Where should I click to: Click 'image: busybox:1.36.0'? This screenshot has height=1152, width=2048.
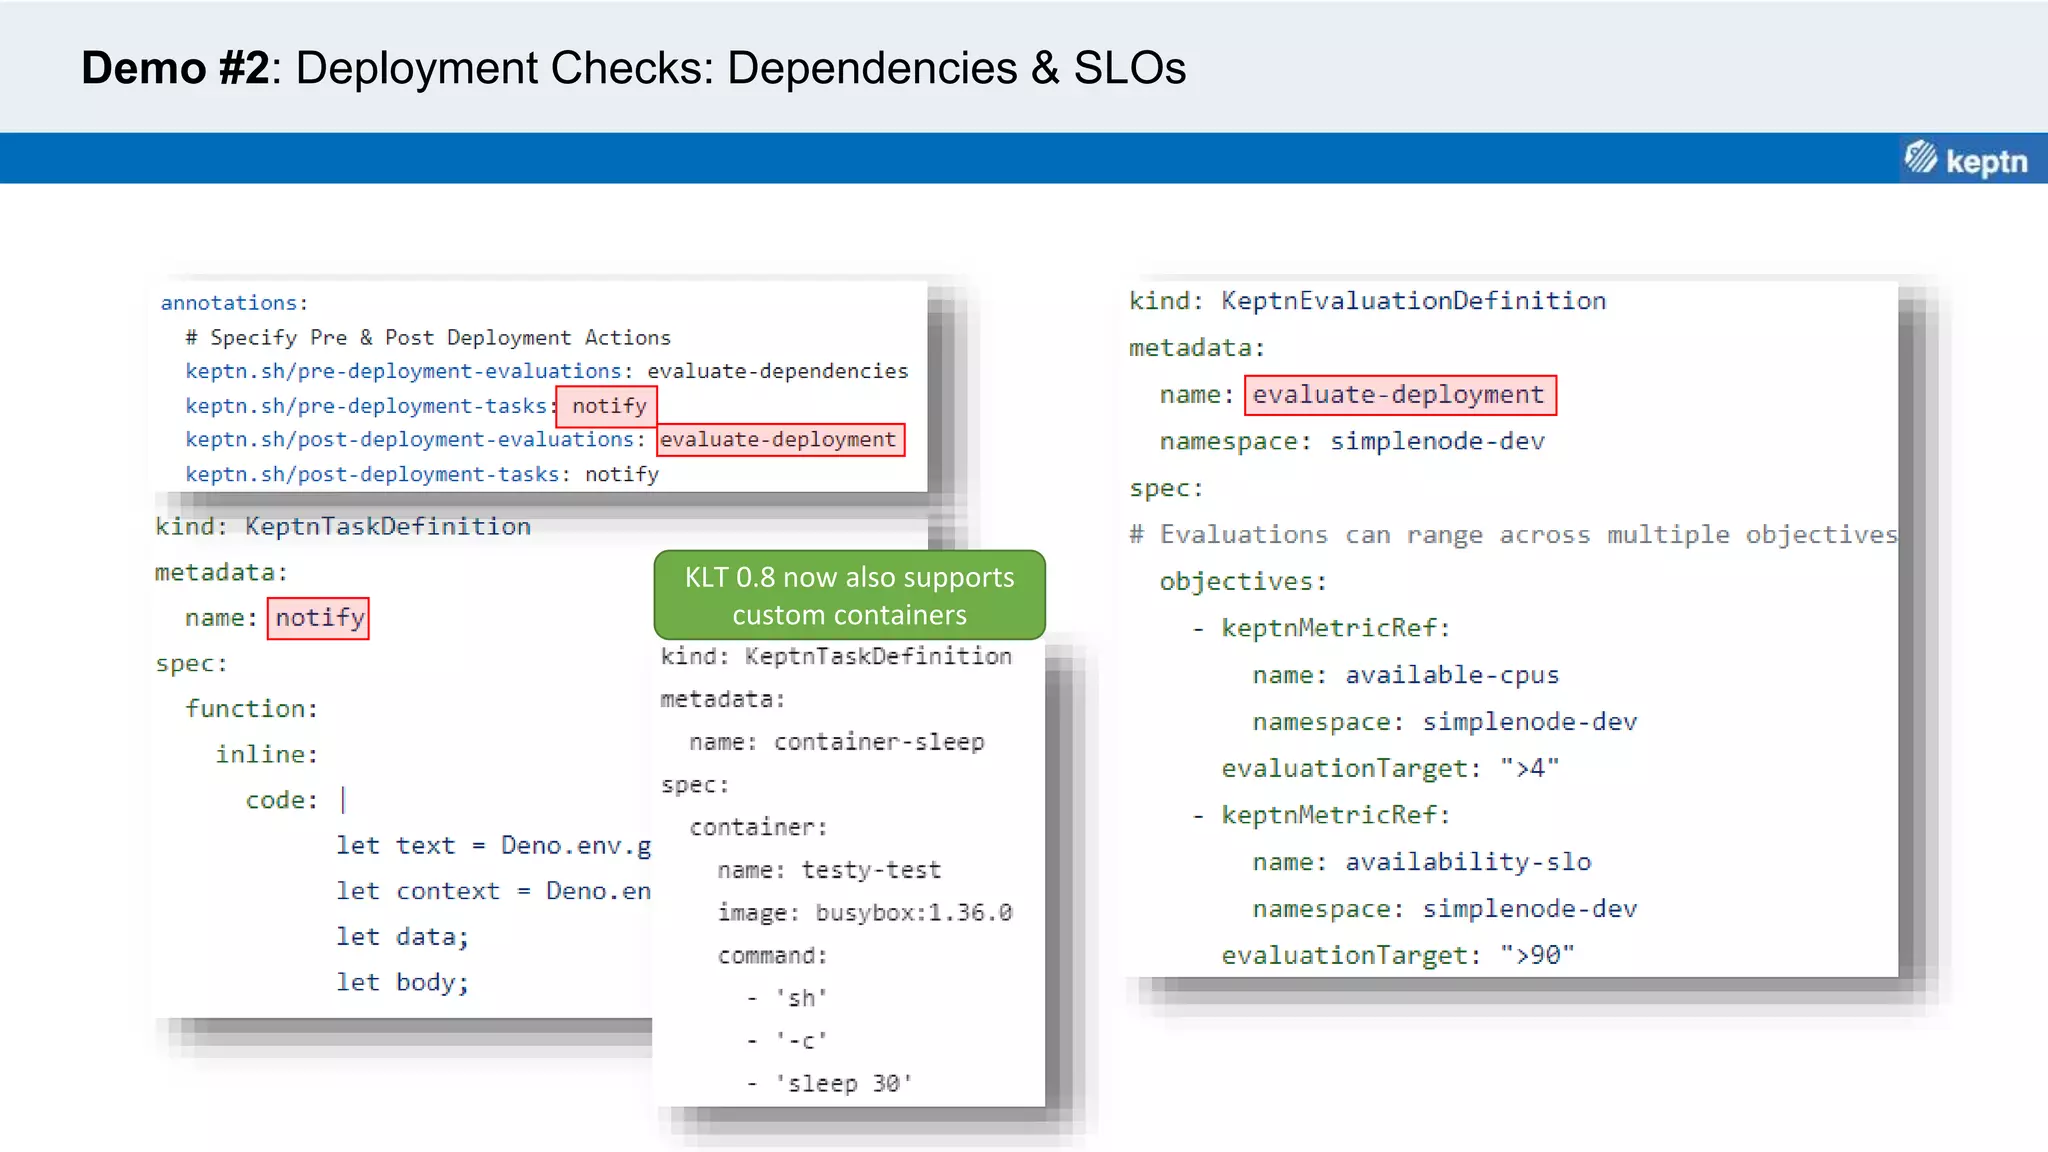tap(865, 913)
